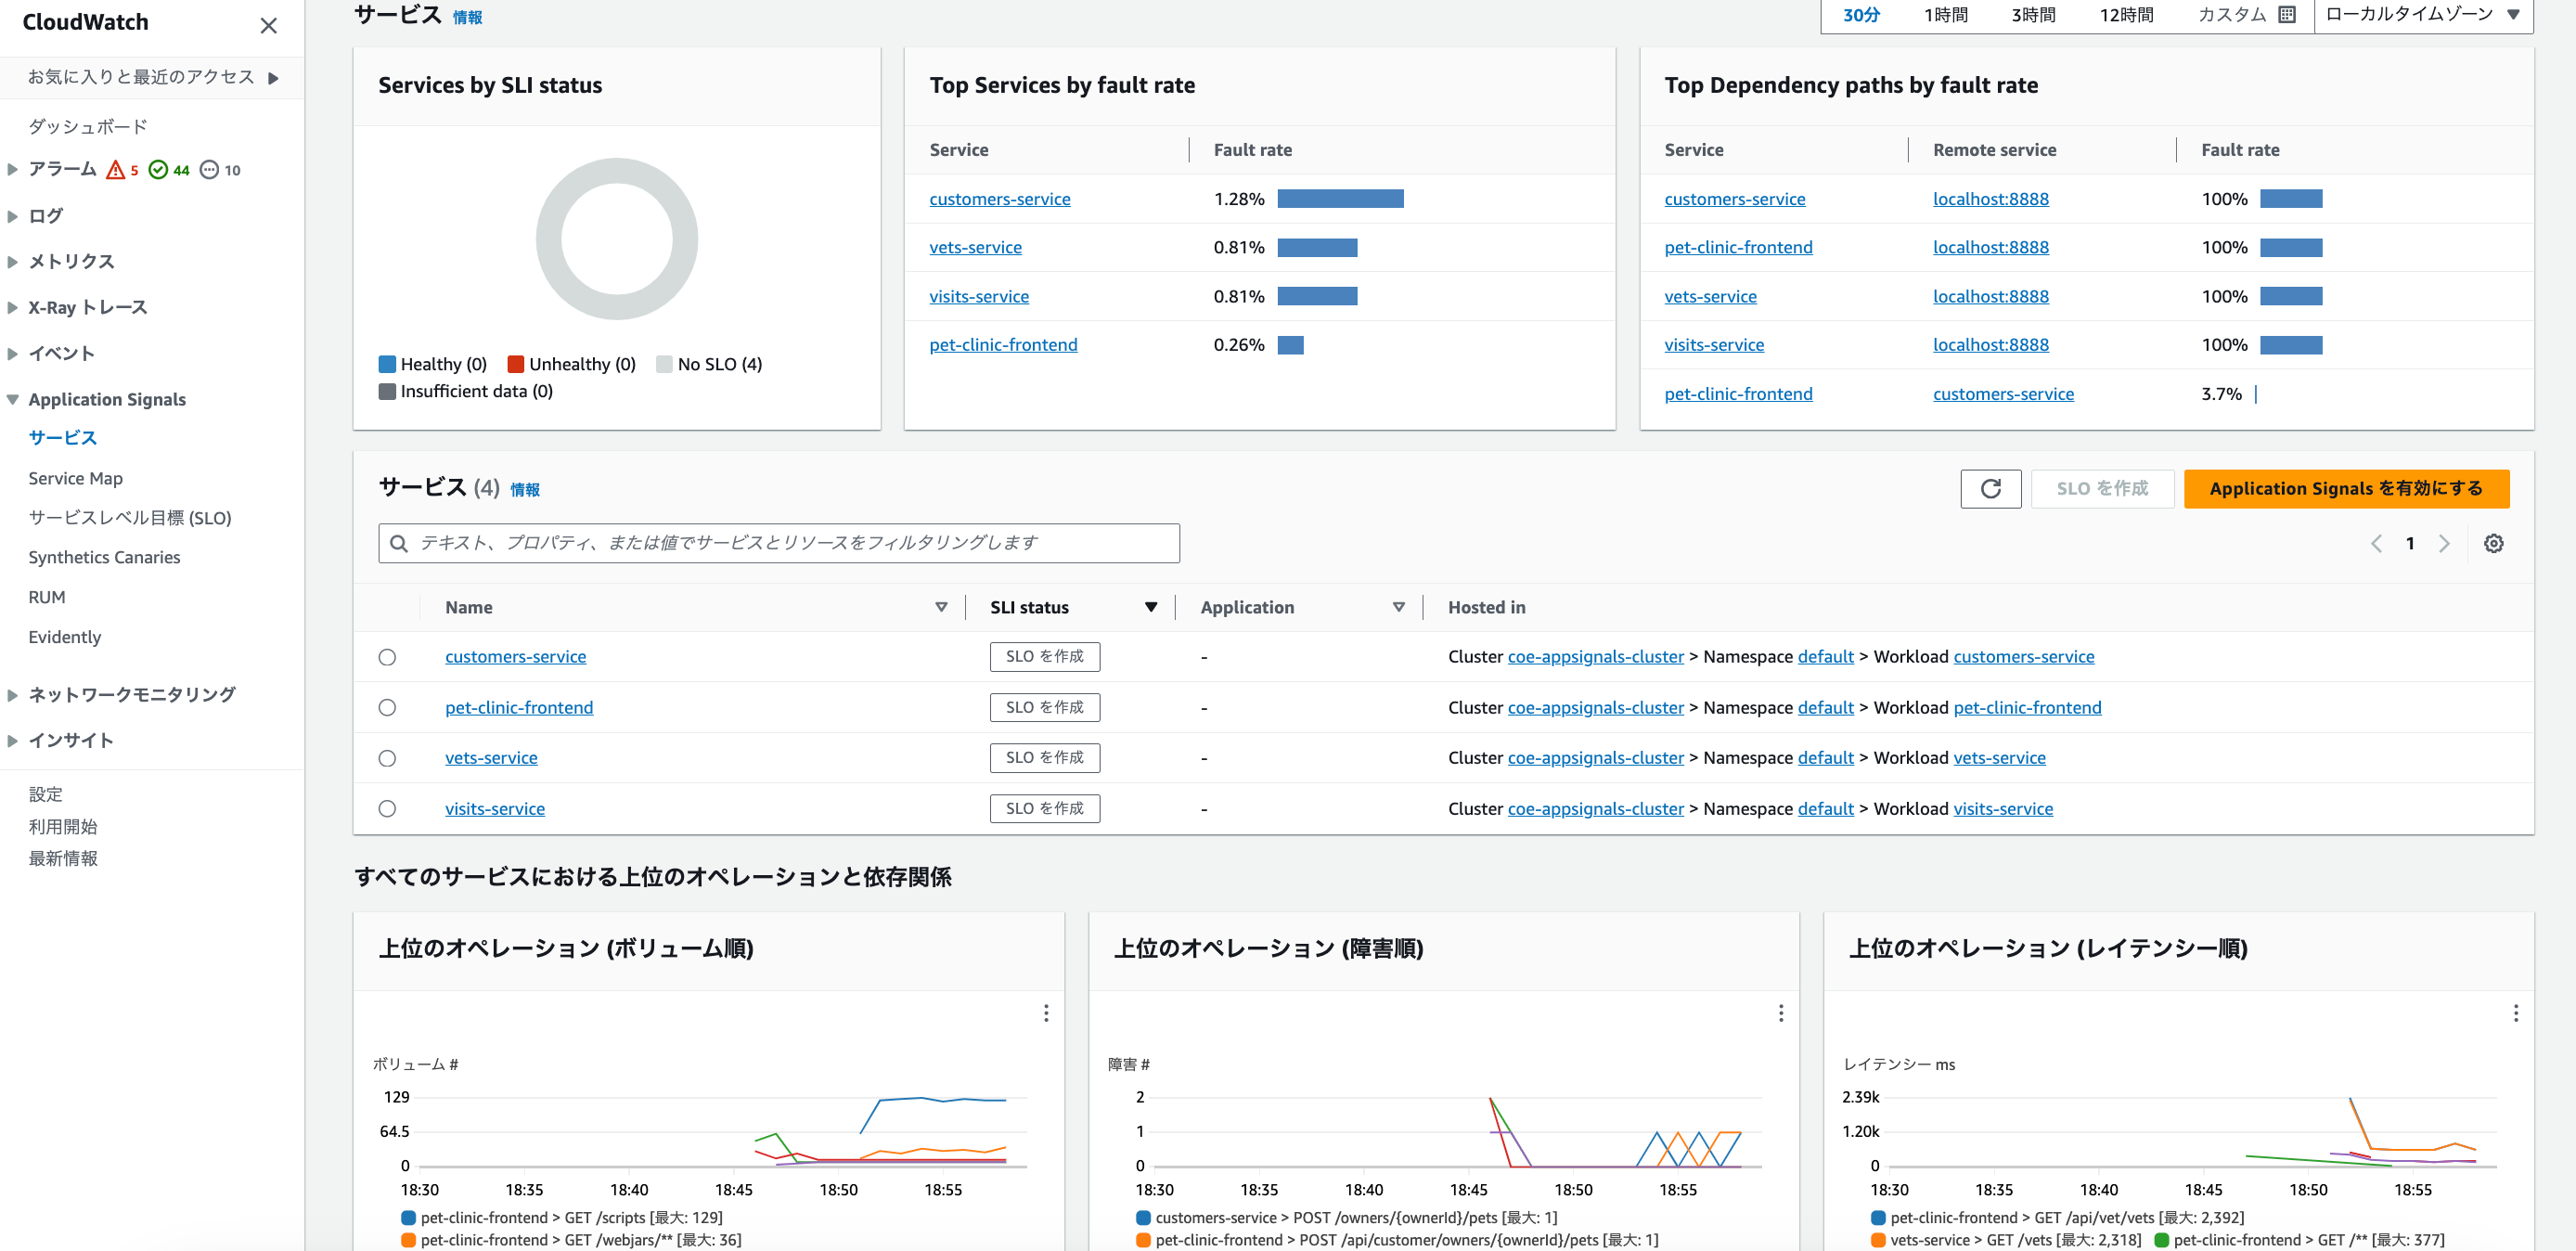Image resolution: width=2576 pixels, height=1251 pixels.
Task: Select customers-service radio button
Action: [x=387, y=657]
